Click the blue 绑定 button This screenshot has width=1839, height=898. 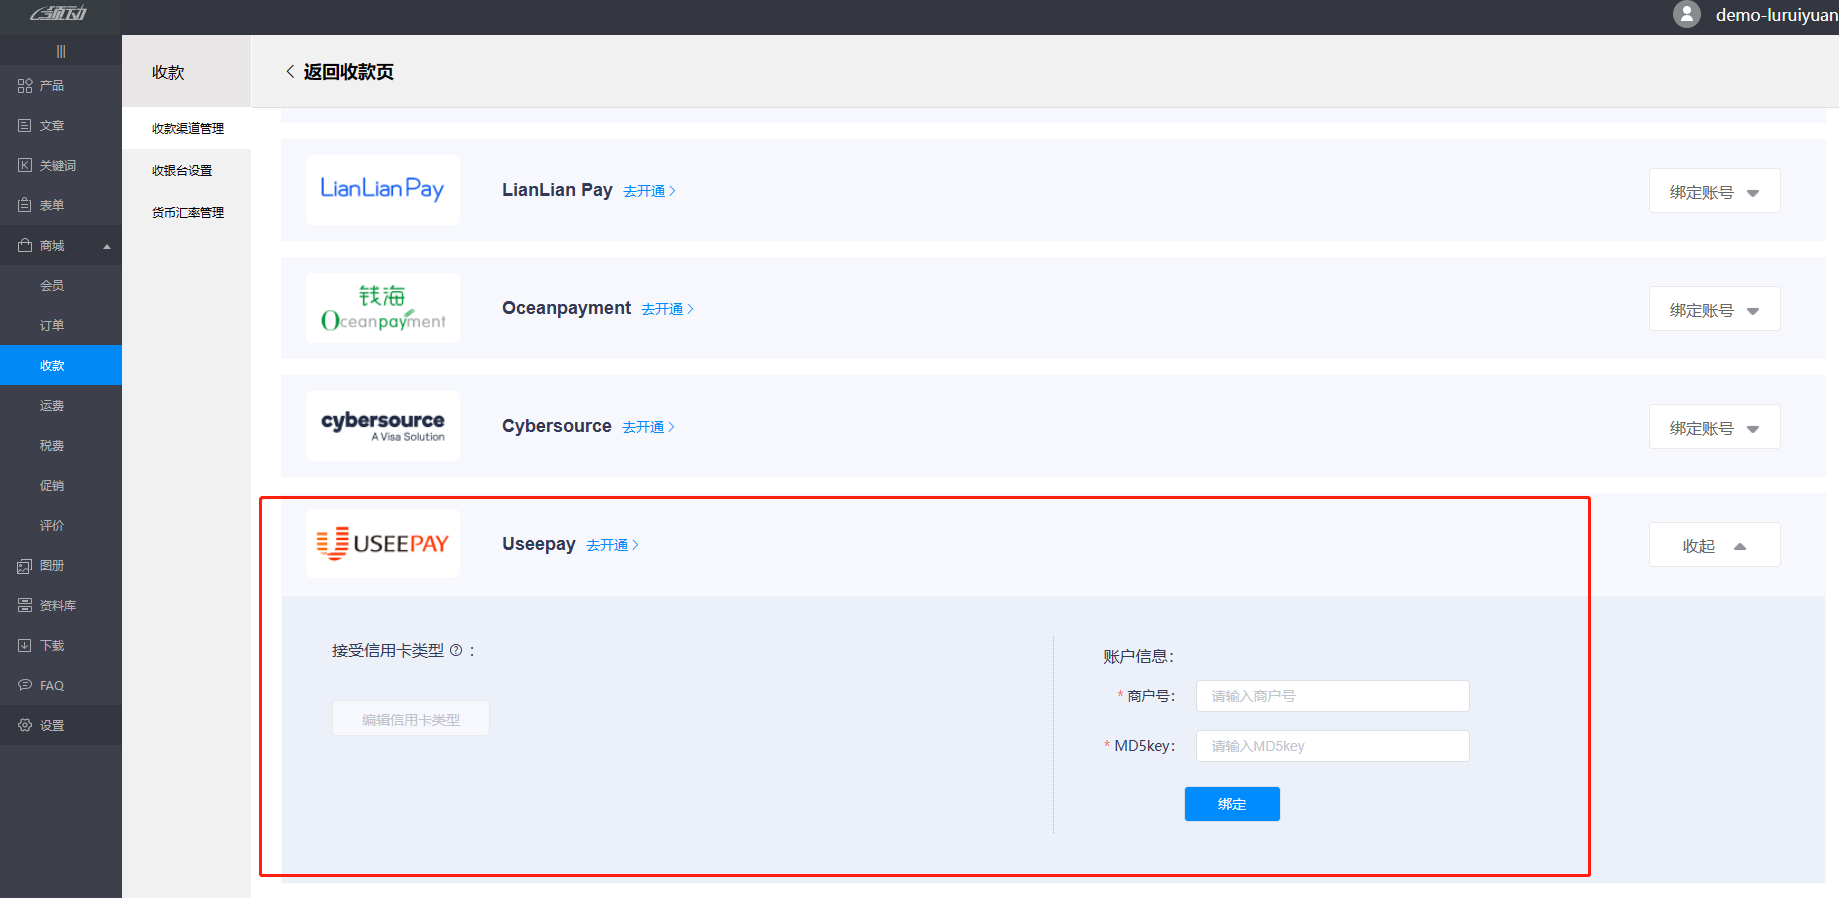1232,804
